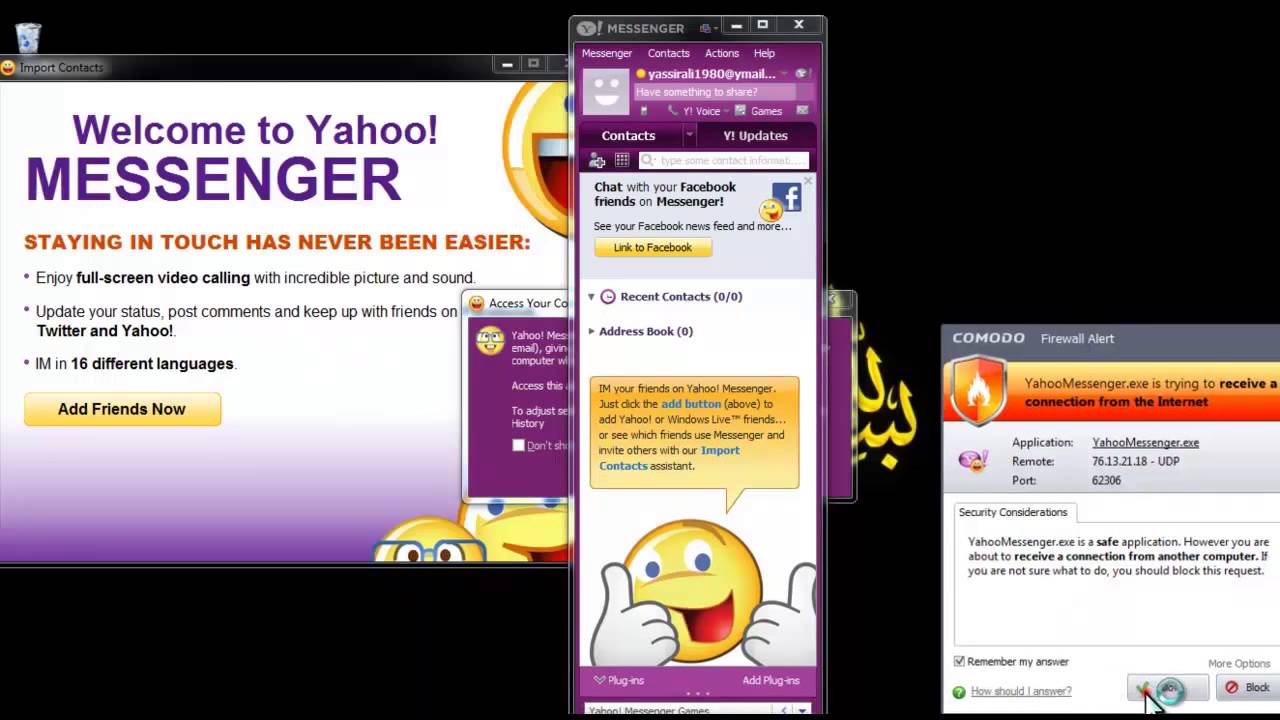Open the Games icon in Messenger

pos(741,111)
